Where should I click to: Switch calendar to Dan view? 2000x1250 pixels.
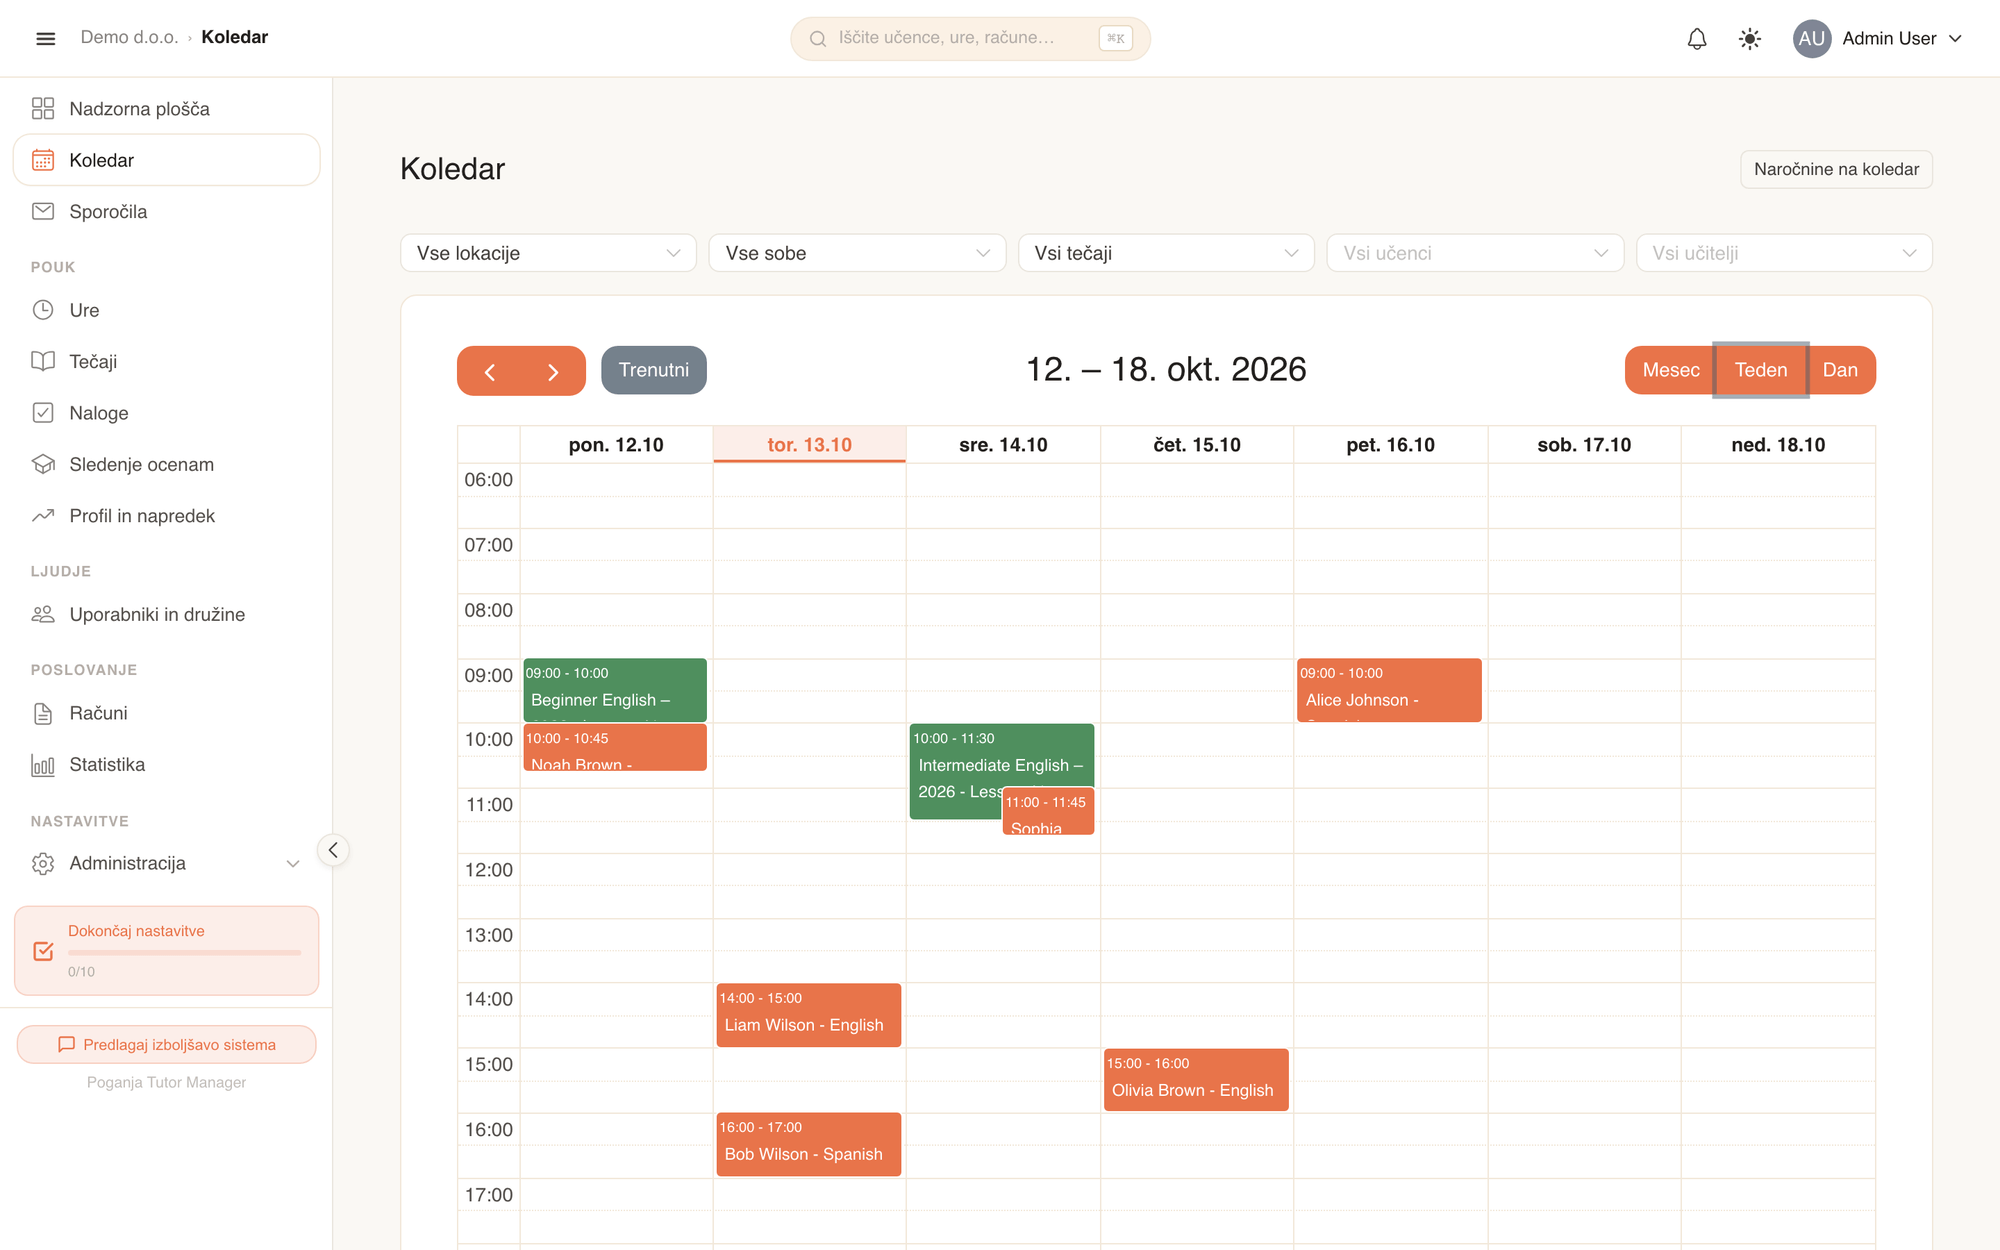(1840, 370)
